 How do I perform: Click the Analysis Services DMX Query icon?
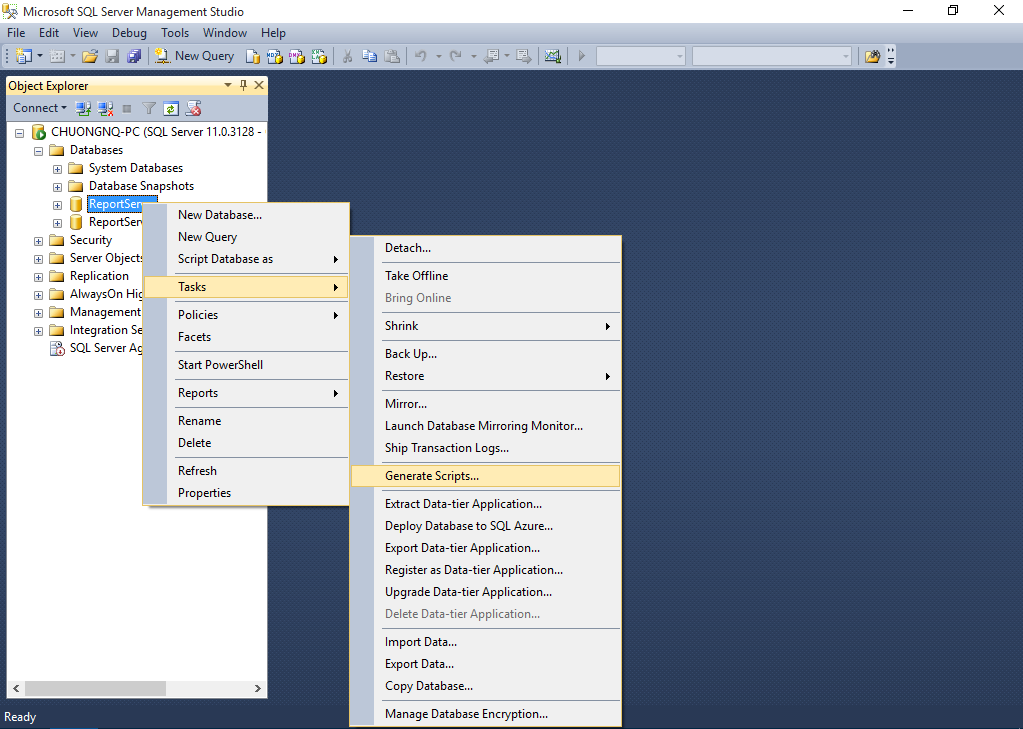tap(297, 56)
